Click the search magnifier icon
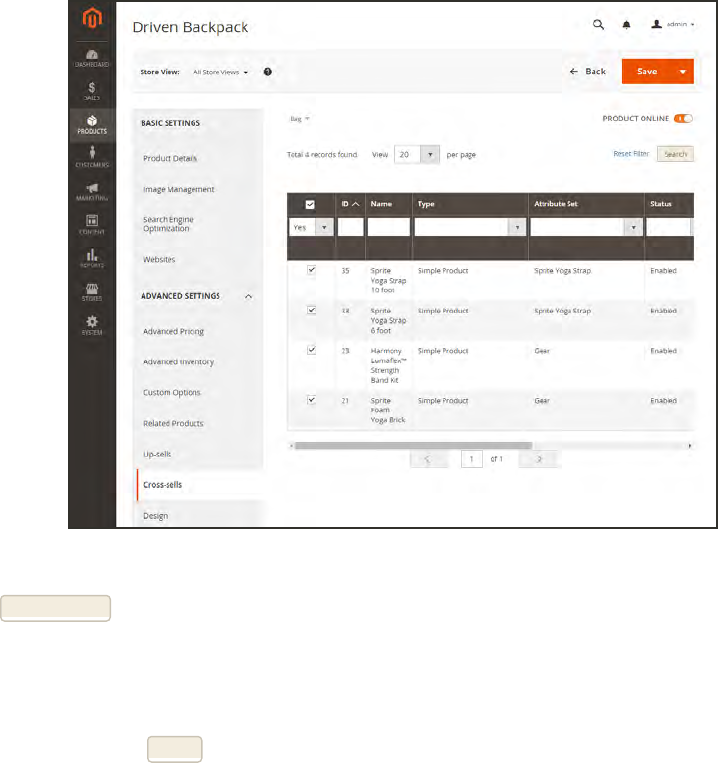 pos(598,24)
